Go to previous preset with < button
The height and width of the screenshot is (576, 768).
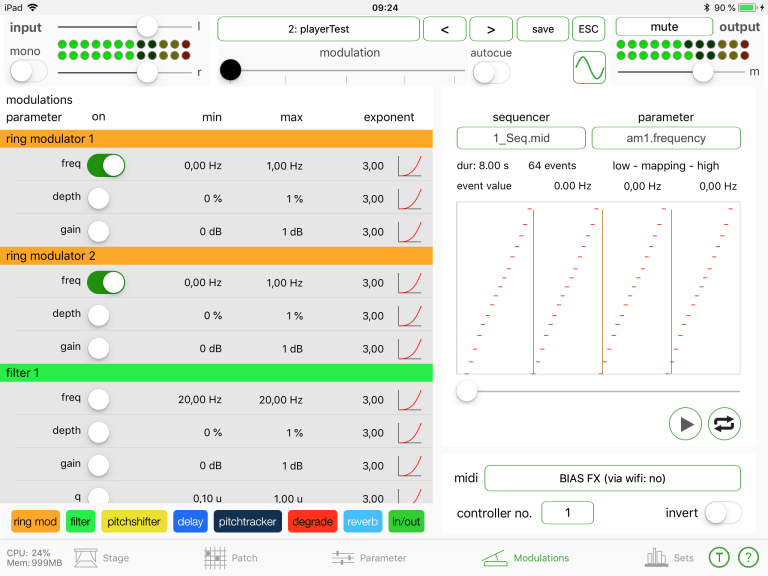(445, 29)
